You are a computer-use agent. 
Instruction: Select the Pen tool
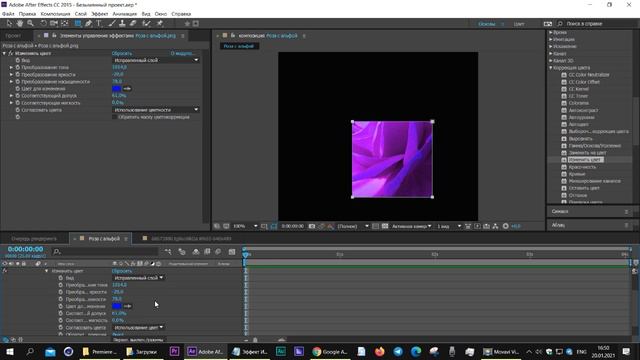point(89,24)
